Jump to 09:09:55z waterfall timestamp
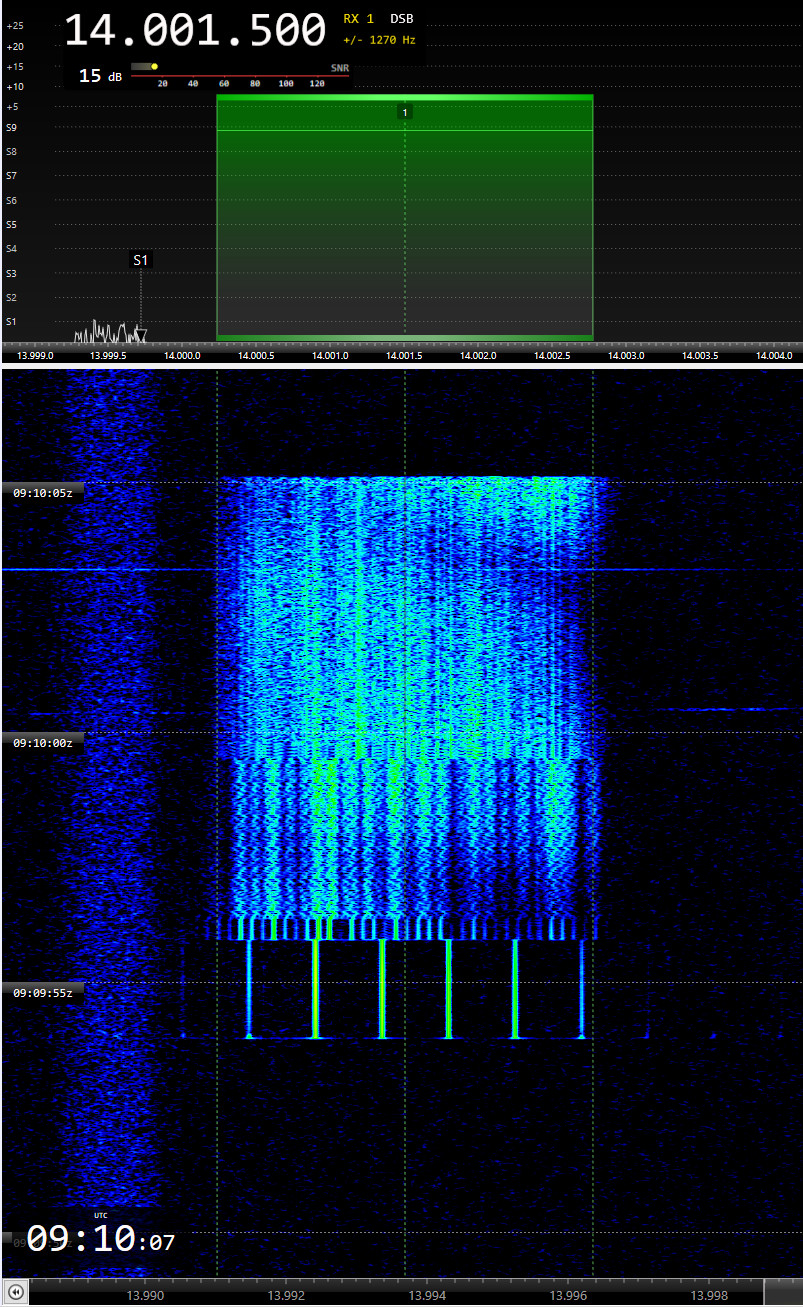Image resolution: width=803 pixels, height=1307 pixels. [x=42, y=992]
